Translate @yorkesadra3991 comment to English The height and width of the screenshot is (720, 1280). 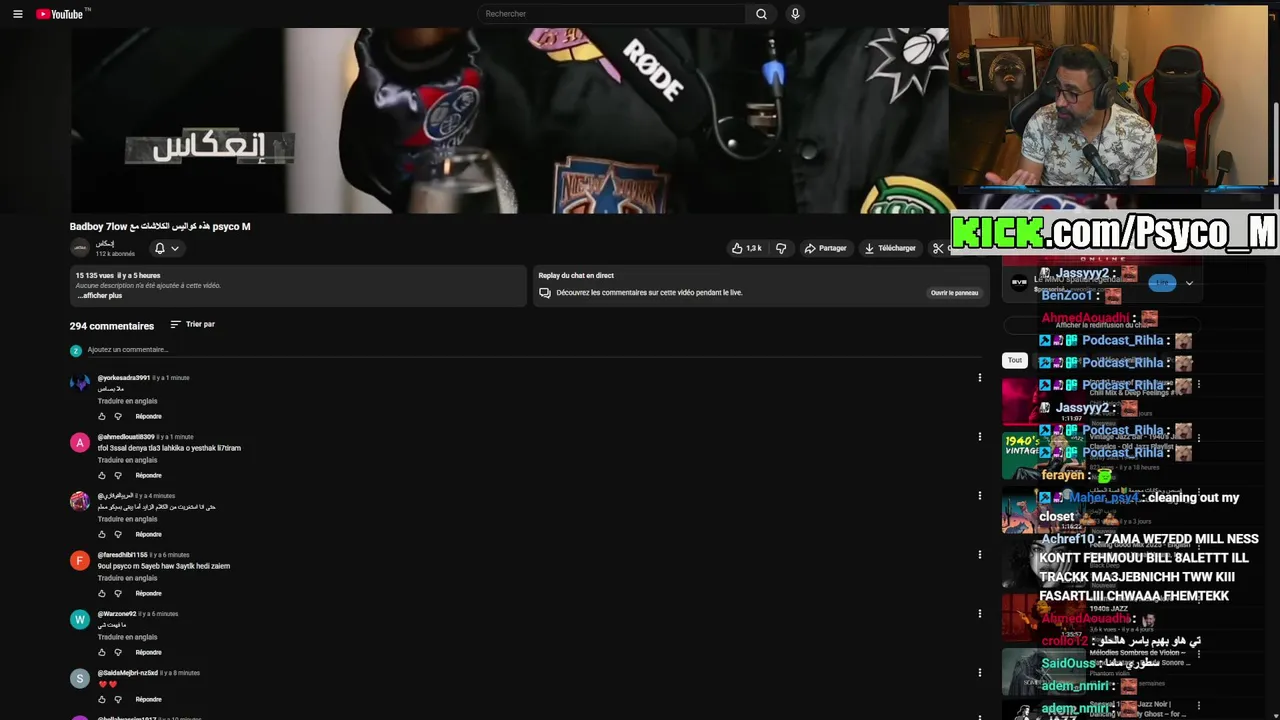[128, 401]
